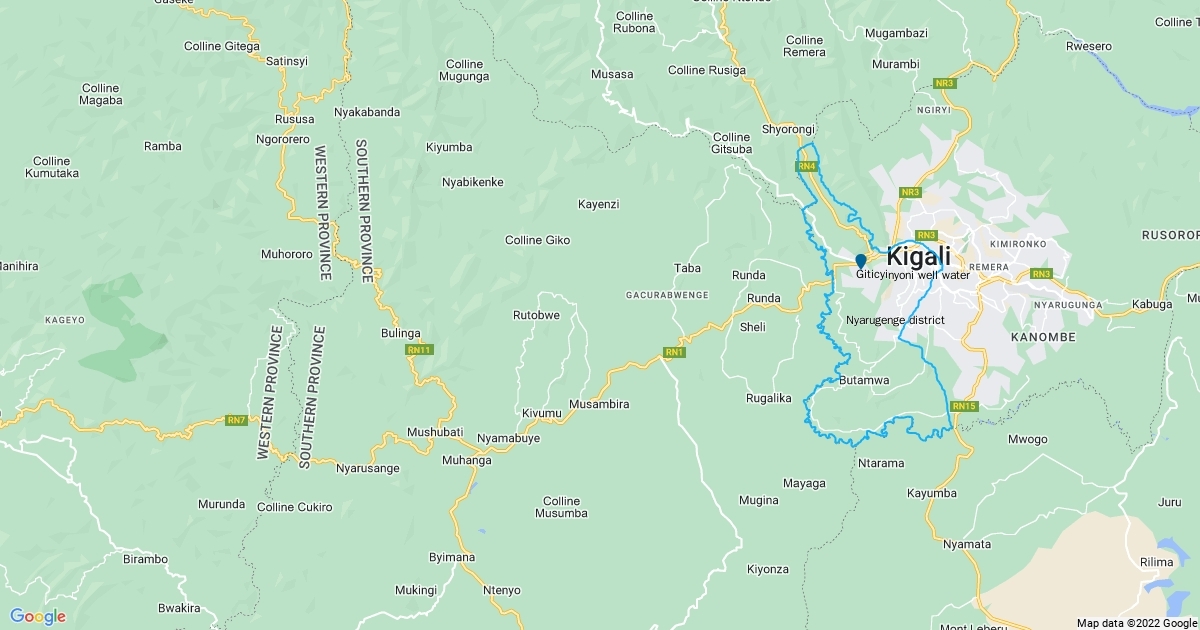Click the RN4 highway shield

(808, 166)
